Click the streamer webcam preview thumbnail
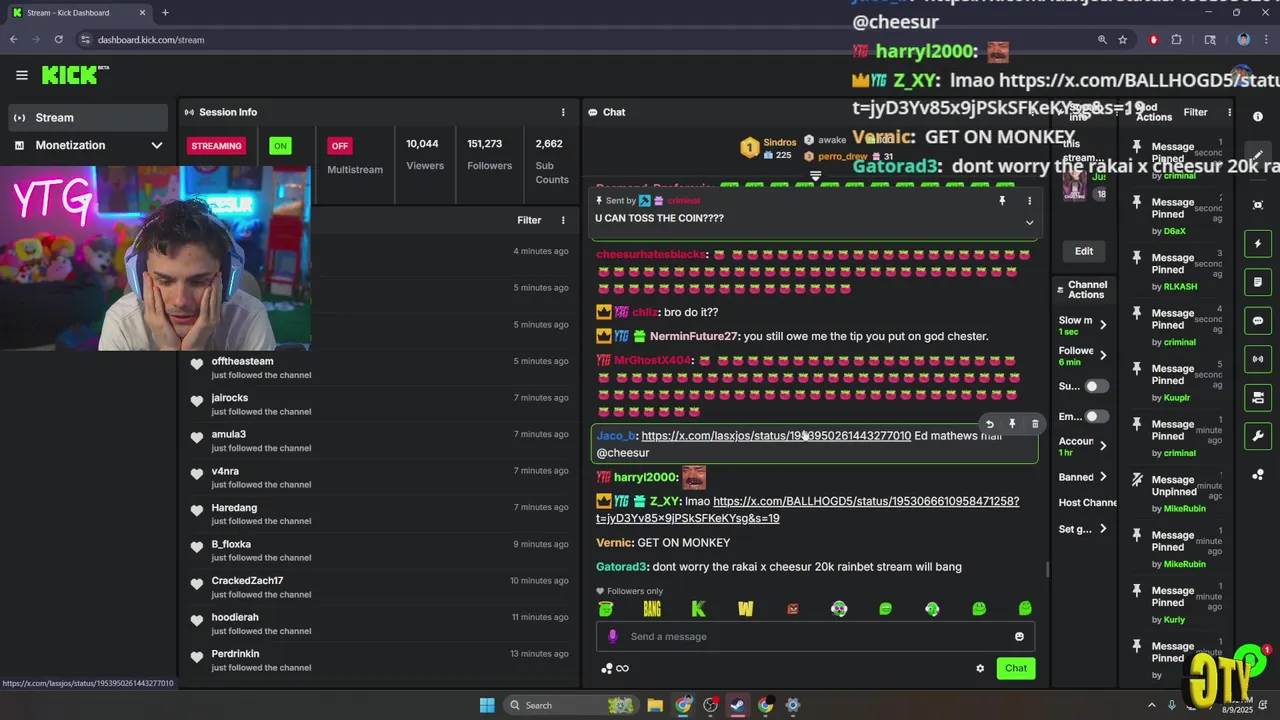The height and width of the screenshot is (720, 1280). pyautogui.click(x=155, y=258)
